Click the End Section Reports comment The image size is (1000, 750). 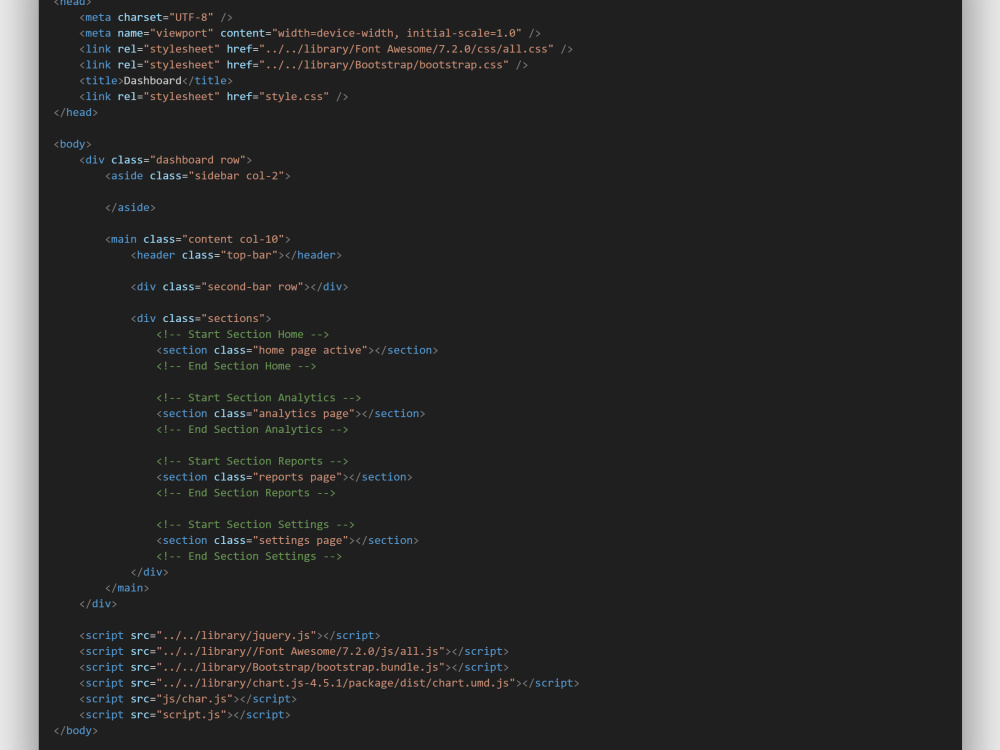pyautogui.click(x=246, y=493)
